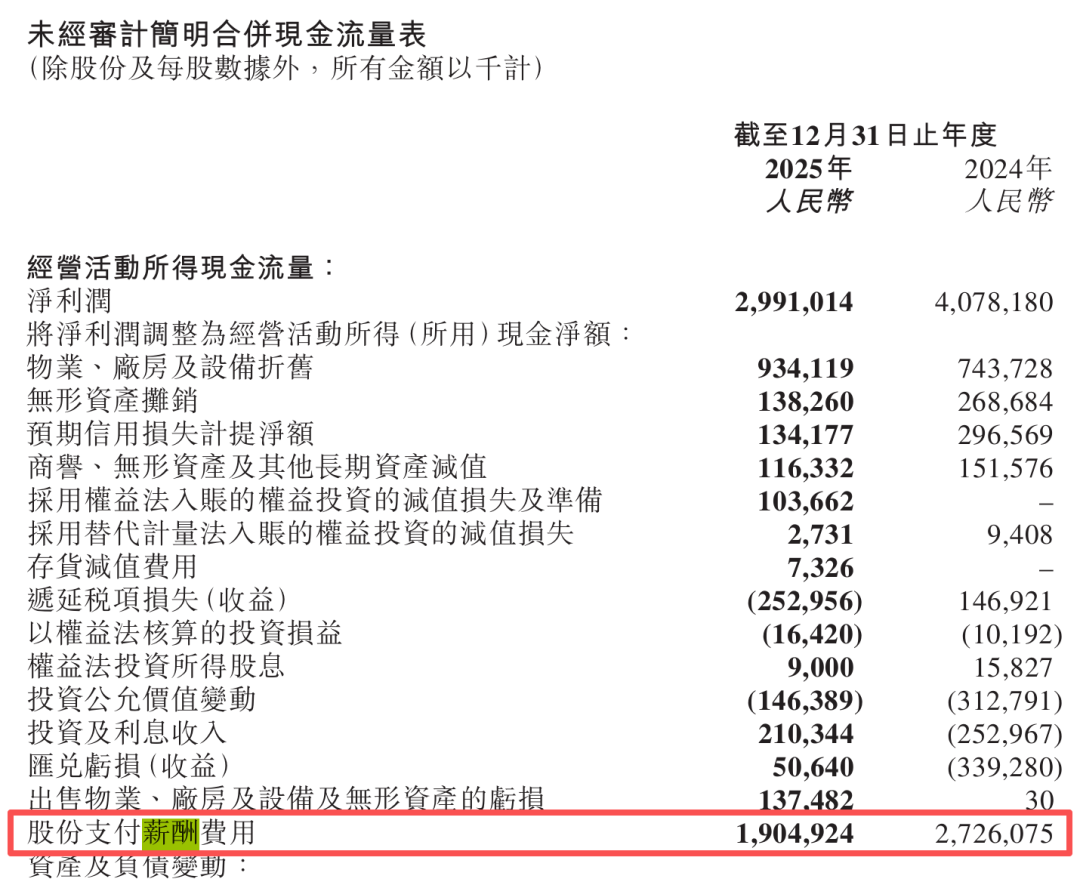1080x882 pixels.
Task: Select the value 9,408
Action: pos(1020,534)
